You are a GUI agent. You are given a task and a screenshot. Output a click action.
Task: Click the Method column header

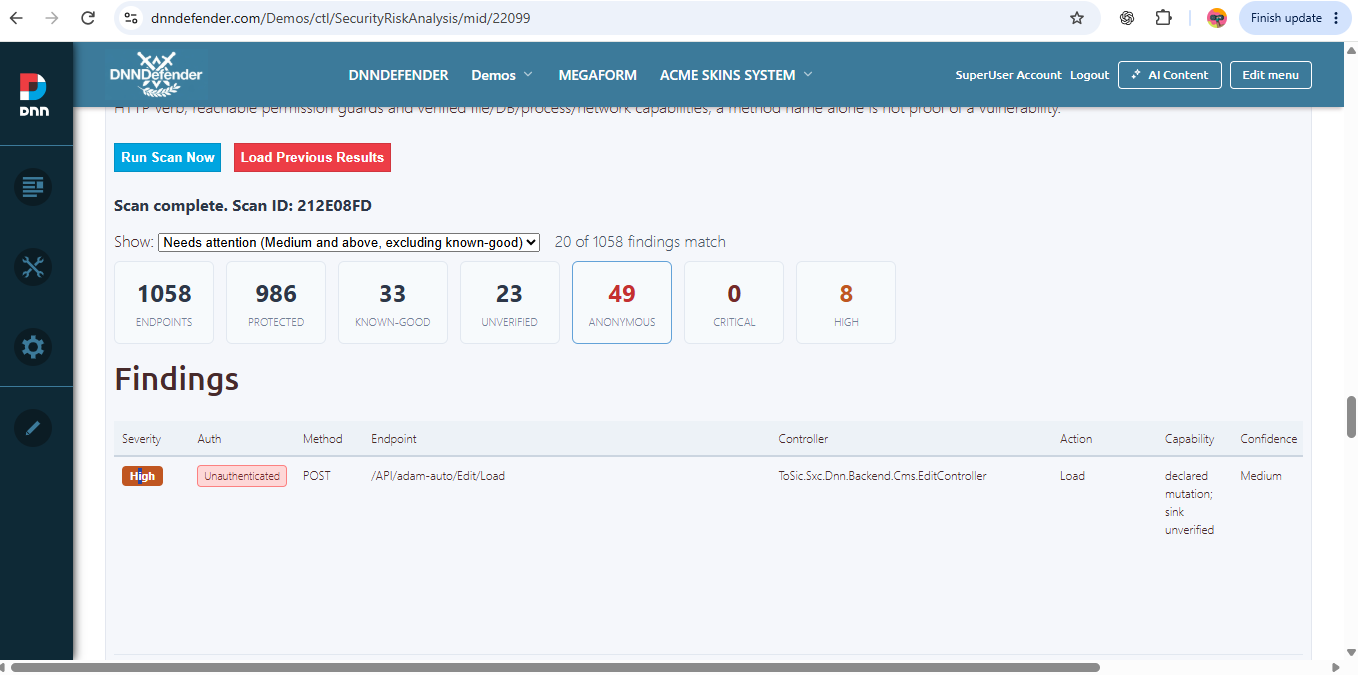[322, 439]
